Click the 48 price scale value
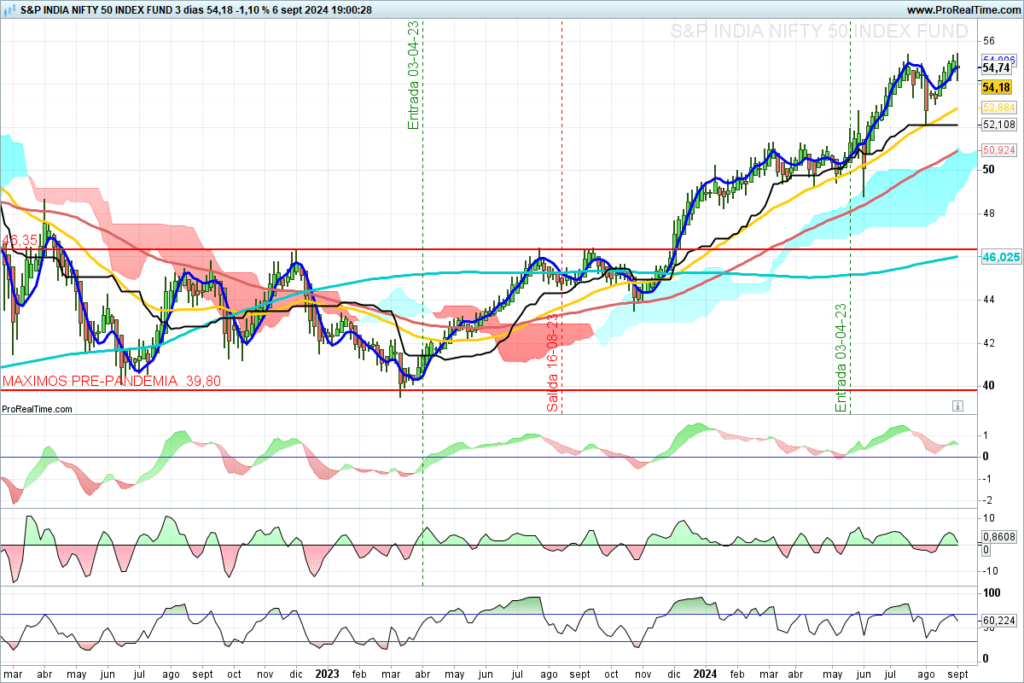Viewport: 1024px width, 683px height. pos(989,213)
